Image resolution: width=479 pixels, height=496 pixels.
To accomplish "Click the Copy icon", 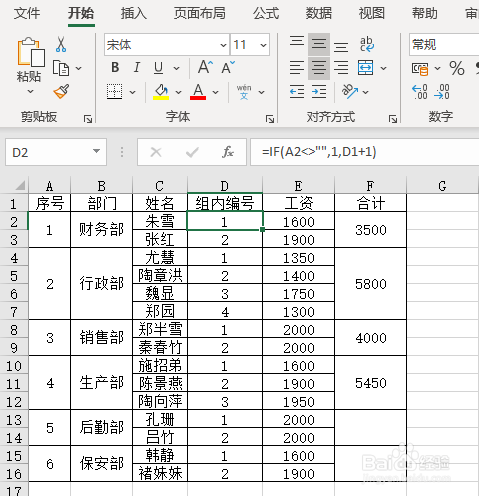I will pos(61,68).
